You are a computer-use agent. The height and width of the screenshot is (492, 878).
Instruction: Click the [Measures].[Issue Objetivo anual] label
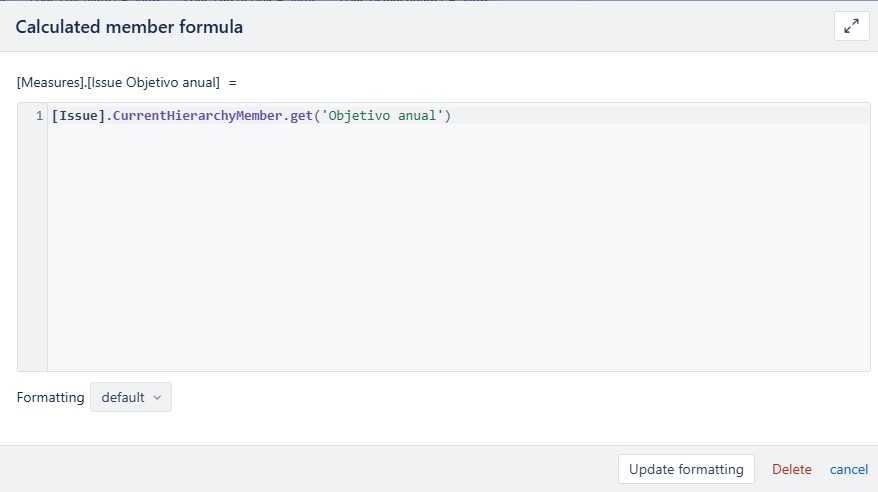coord(118,82)
